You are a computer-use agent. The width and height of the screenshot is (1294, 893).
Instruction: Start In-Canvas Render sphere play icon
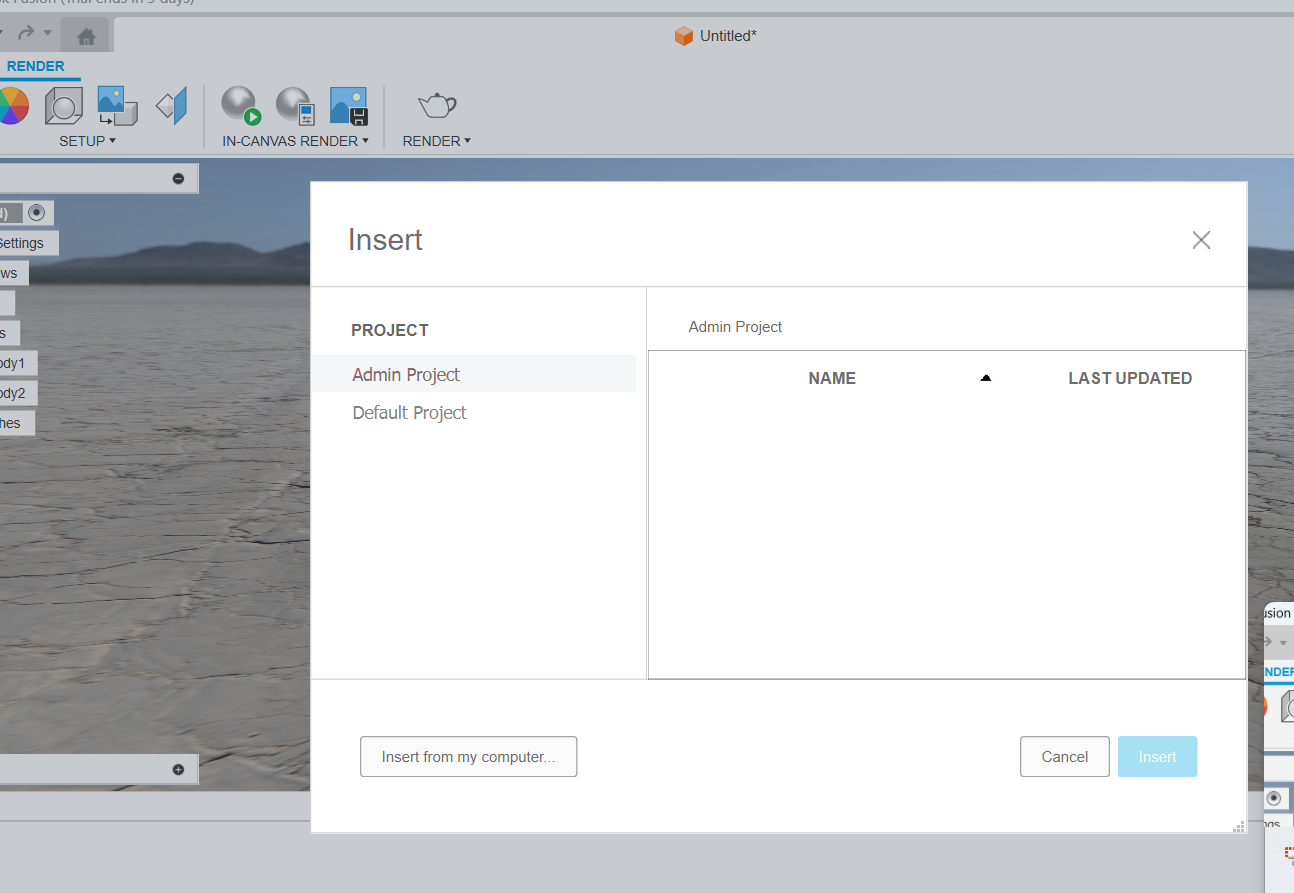pyautogui.click(x=241, y=106)
